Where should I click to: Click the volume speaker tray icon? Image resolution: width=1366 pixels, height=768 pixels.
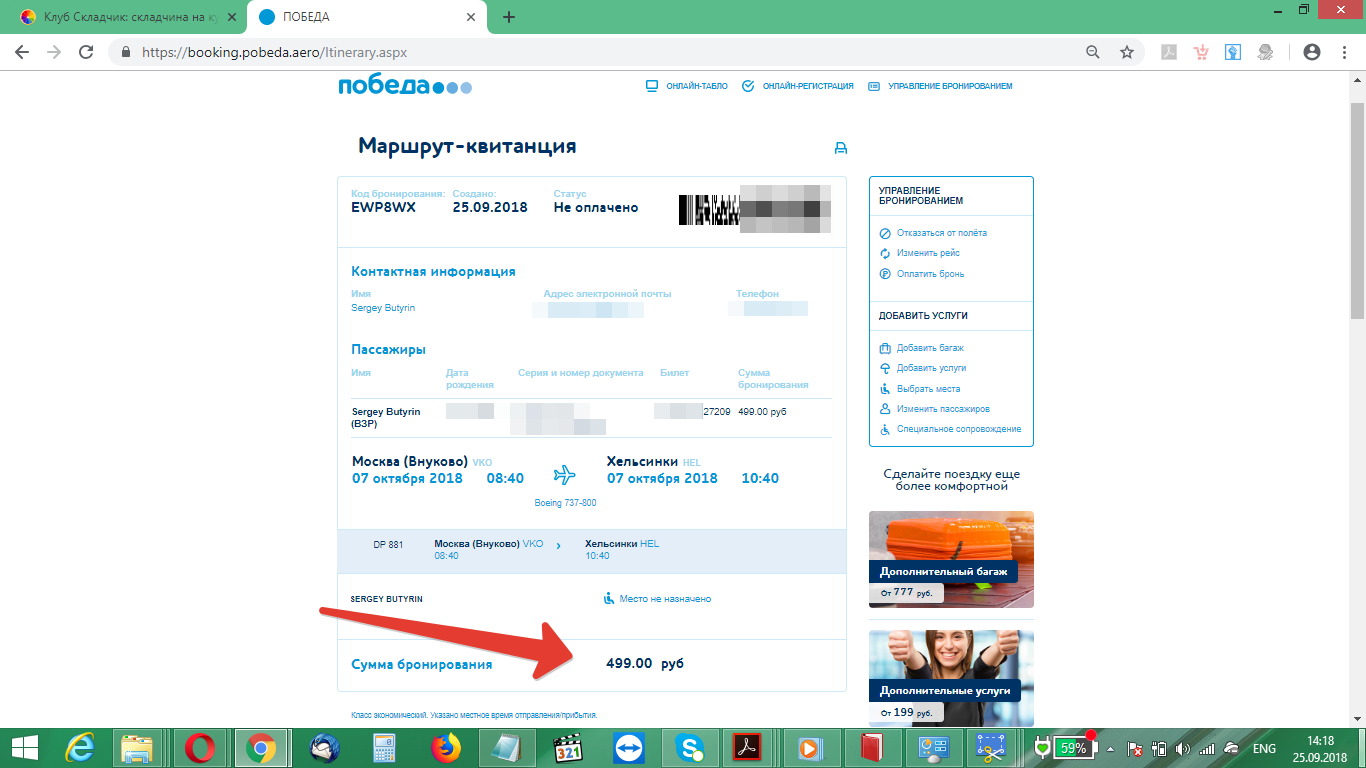point(1184,748)
